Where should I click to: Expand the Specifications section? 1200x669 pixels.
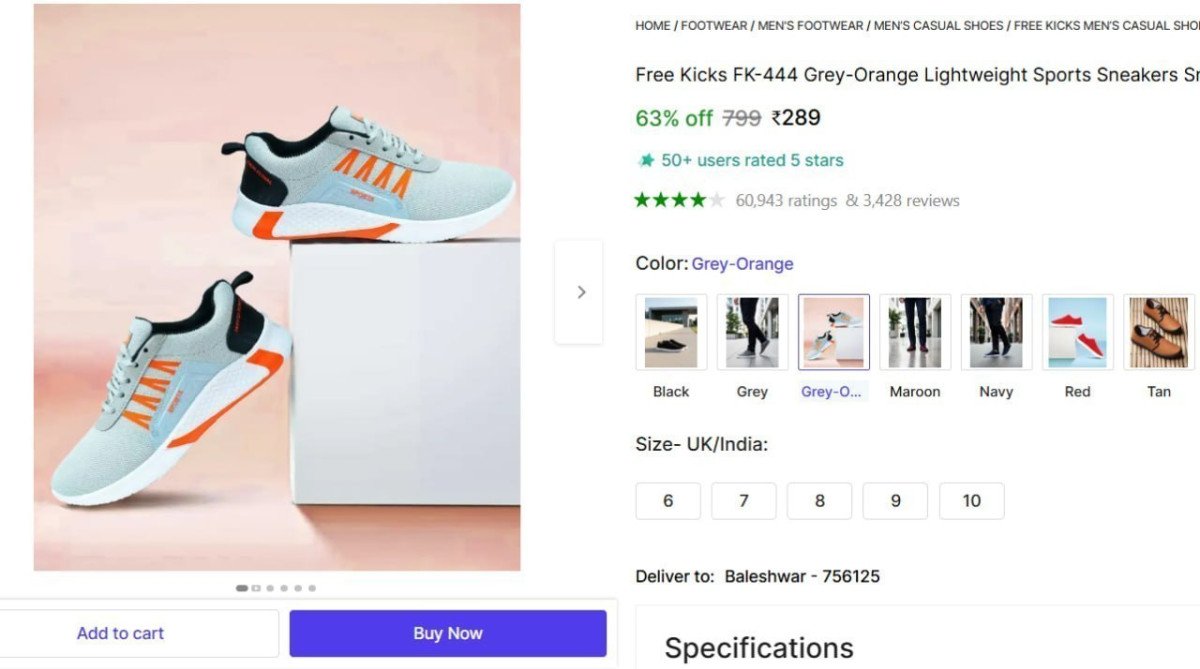(758, 647)
